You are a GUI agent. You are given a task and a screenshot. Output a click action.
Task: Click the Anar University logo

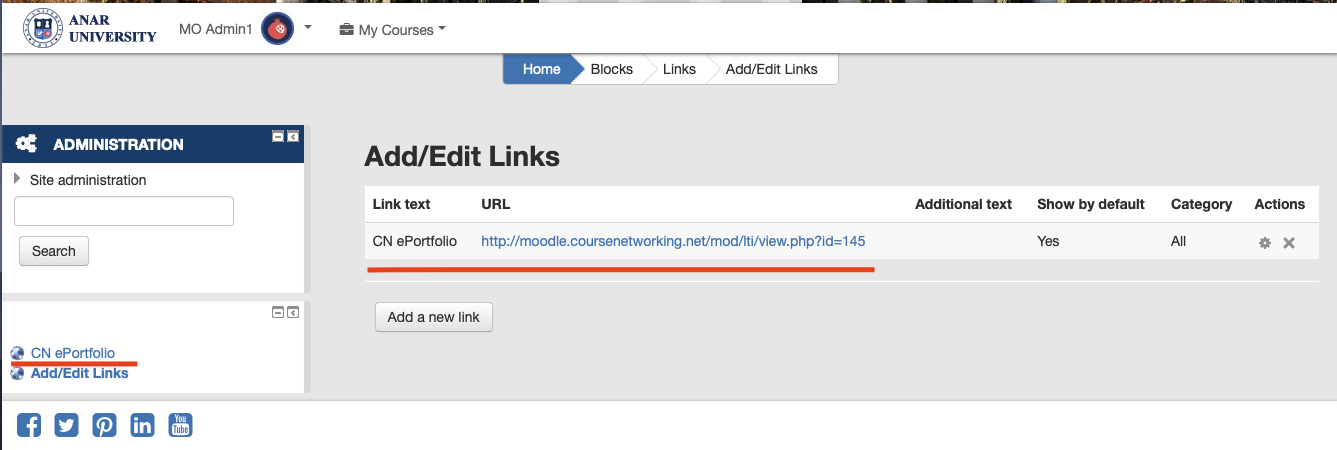[90, 29]
